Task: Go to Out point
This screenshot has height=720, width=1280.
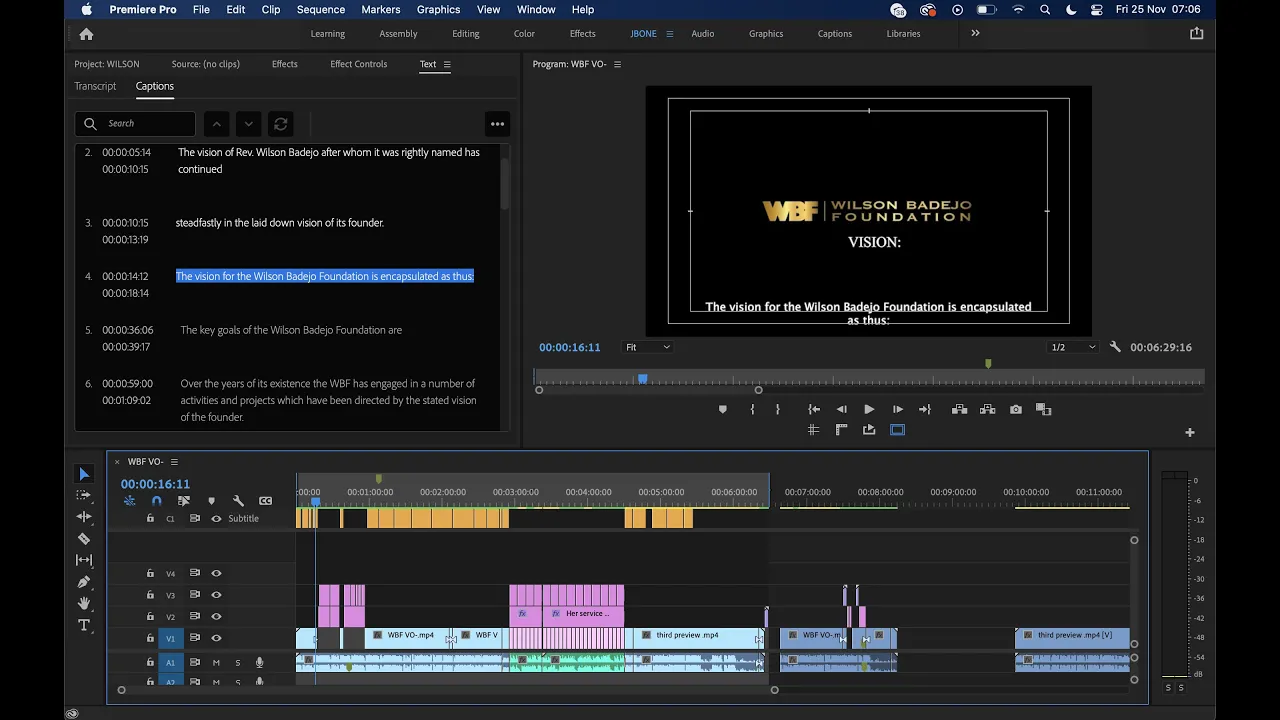Action: click(x=925, y=409)
